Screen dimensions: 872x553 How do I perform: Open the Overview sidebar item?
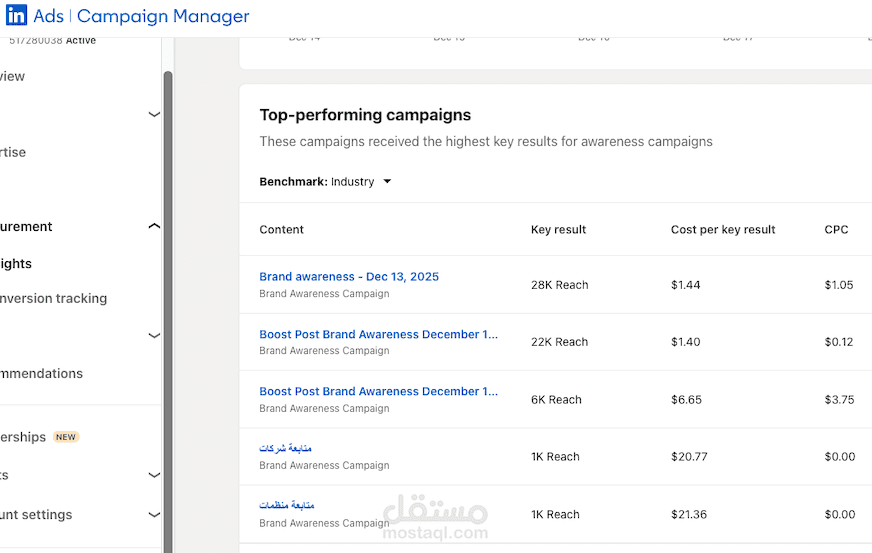13,76
